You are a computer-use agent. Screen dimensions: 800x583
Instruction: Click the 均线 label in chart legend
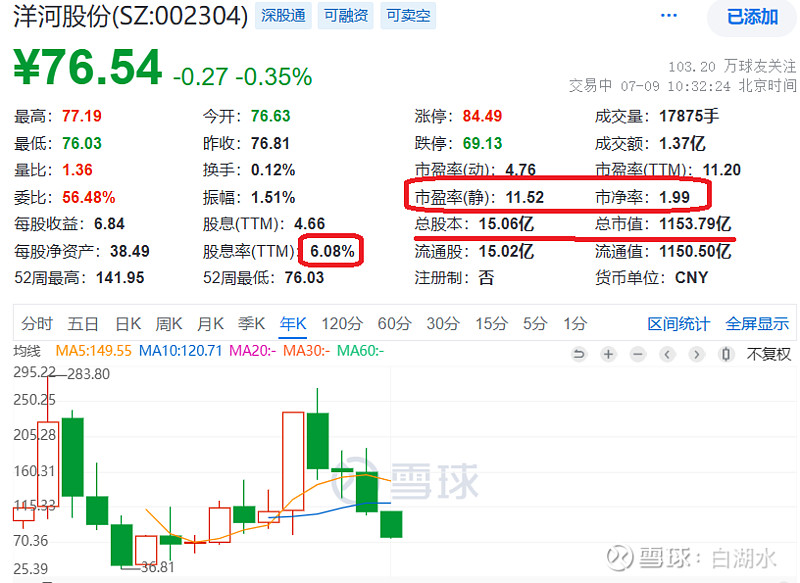pos(27,351)
